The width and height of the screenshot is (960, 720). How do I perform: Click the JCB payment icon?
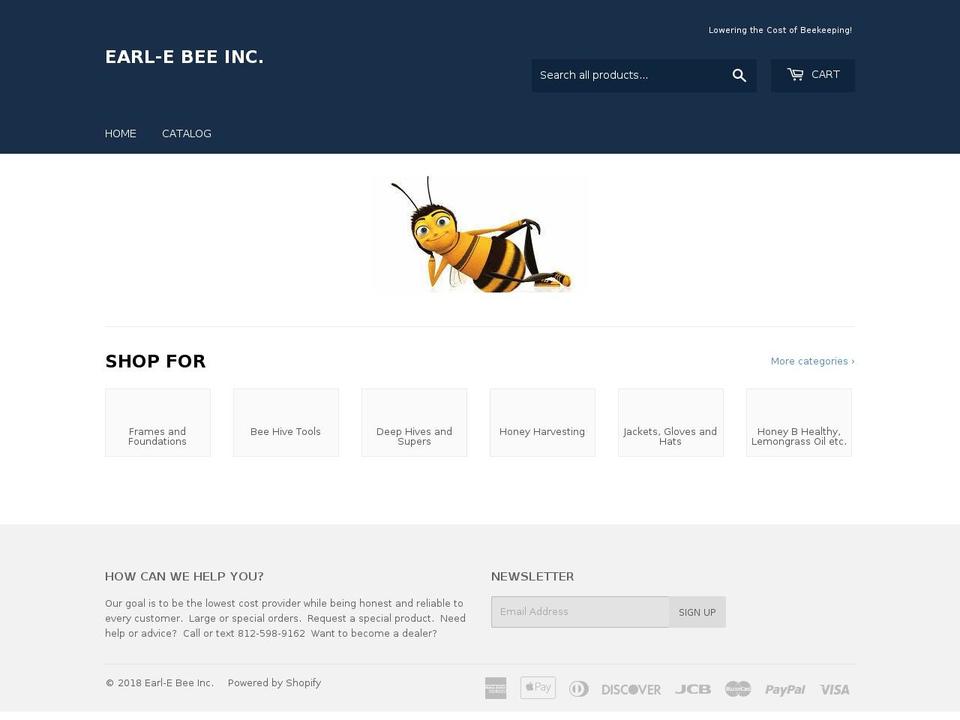pyautogui.click(x=692, y=689)
